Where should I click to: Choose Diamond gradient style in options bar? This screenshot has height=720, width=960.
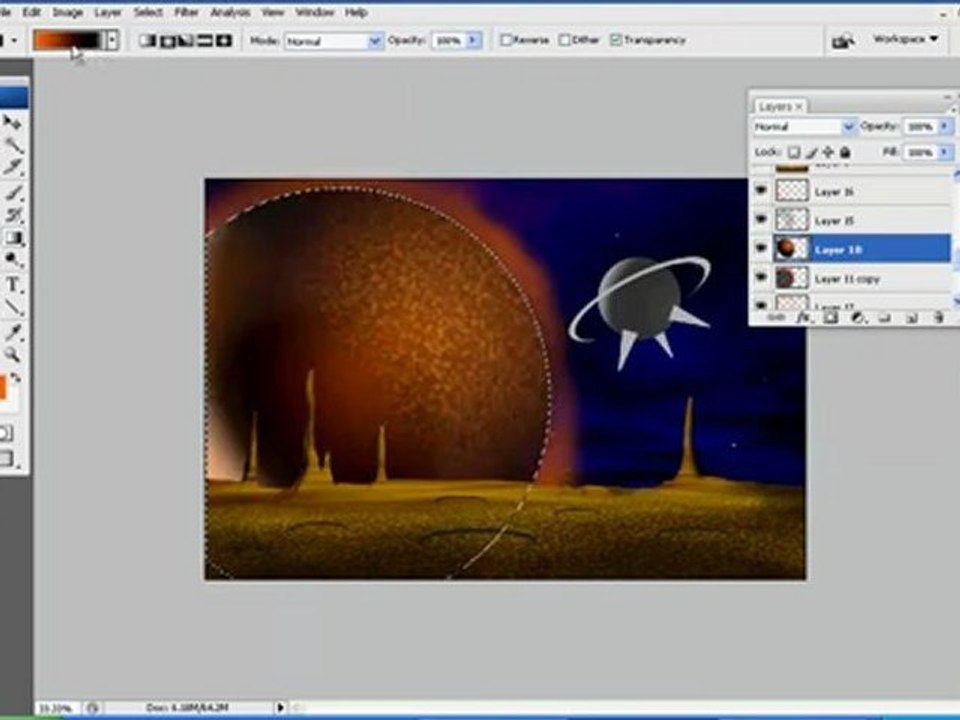tap(224, 41)
